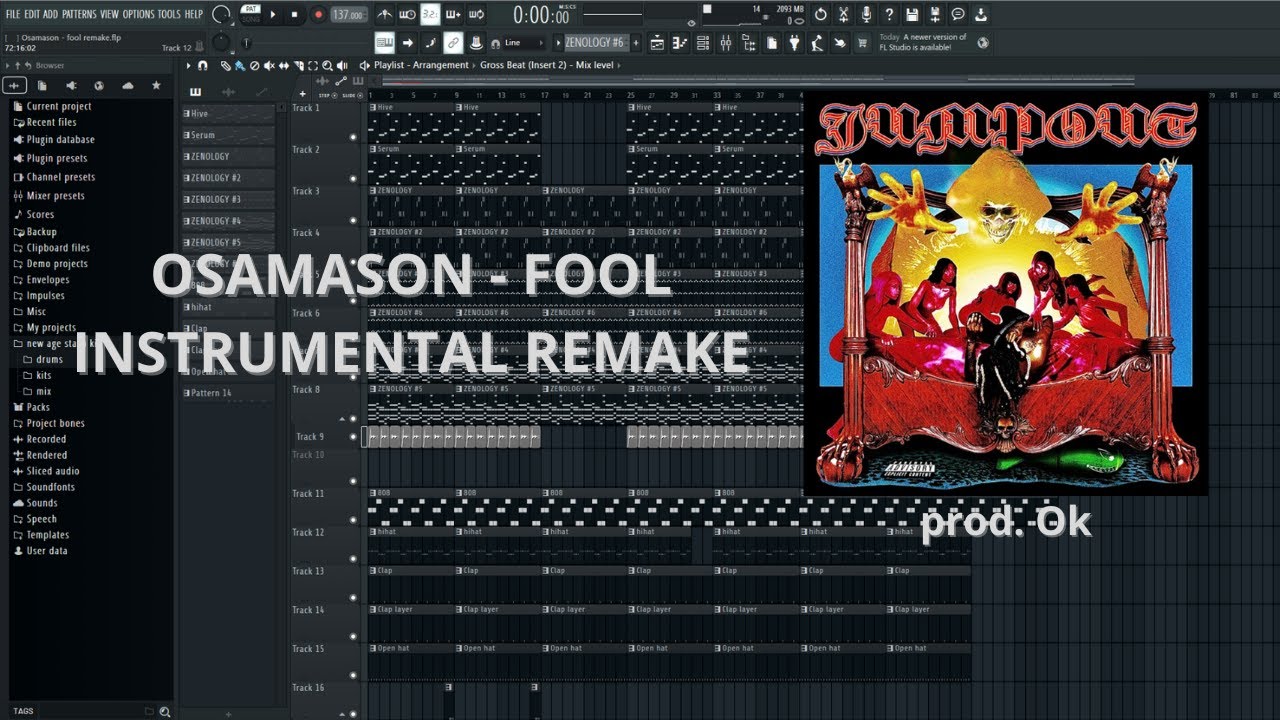Click Playlist - Arrangement breadcrumb
The height and width of the screenshot is (720, 1280).
(x=421, y=65)
